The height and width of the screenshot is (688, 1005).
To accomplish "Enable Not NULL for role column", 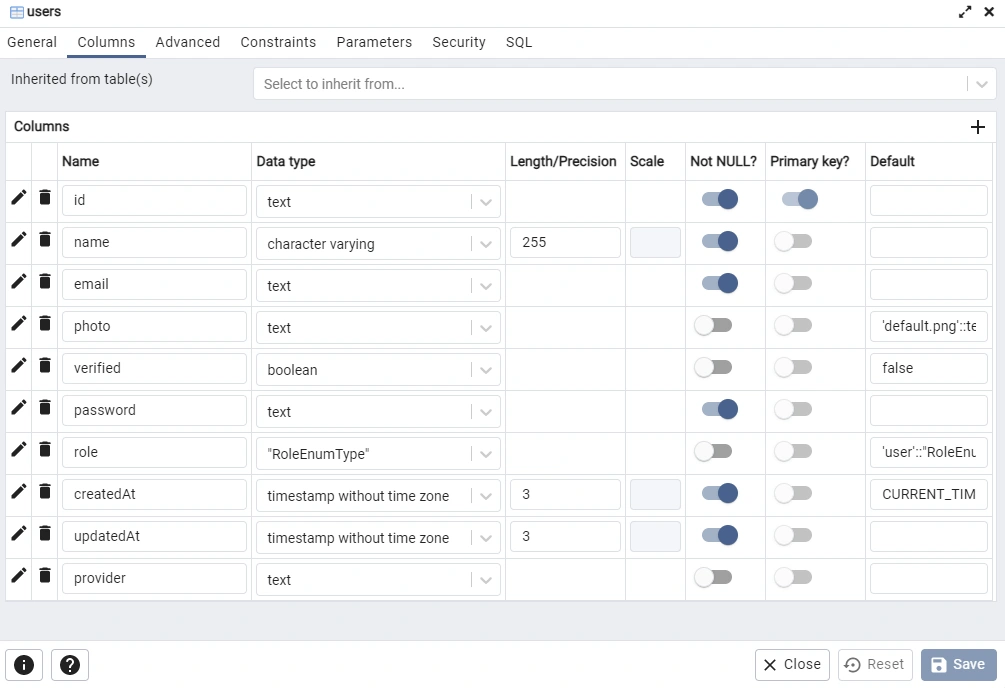I will pyautogui.click(x=713, y=451).
